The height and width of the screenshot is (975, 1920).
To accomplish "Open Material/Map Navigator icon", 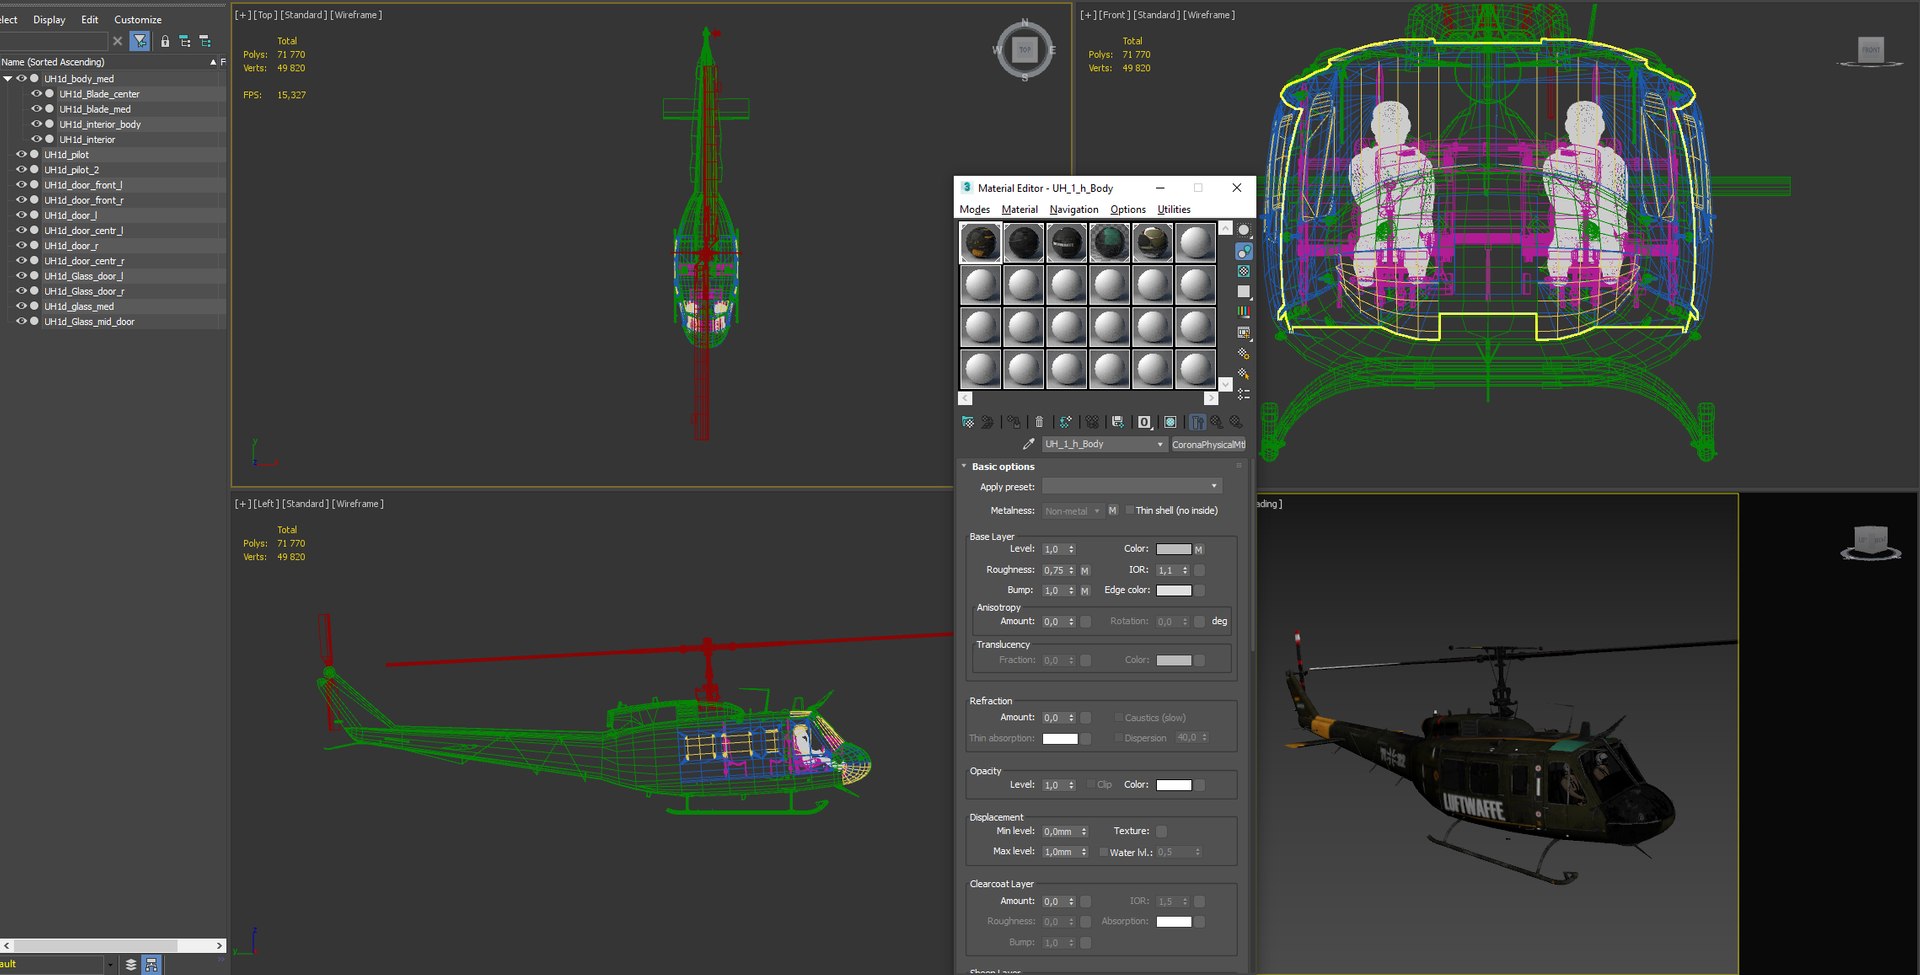I will [x=1244, y=394].
